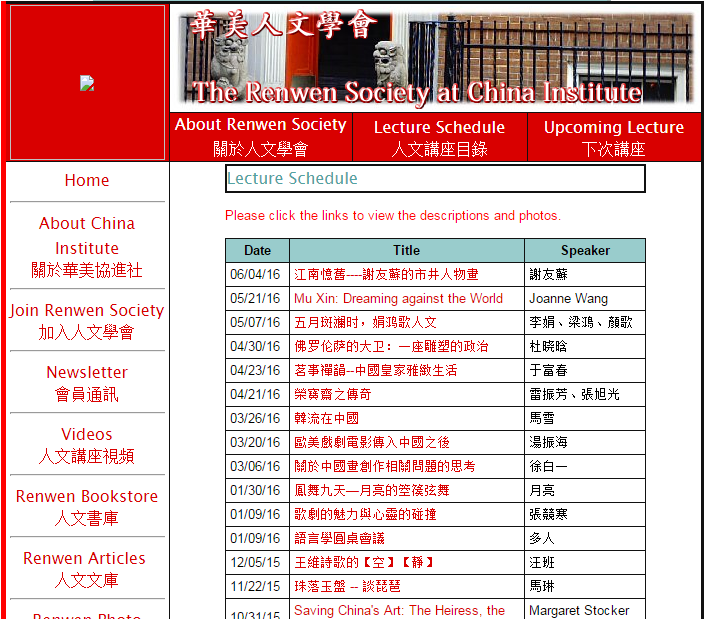Open the Saving China's Art lecture link
This screenshot has width=704, height=619.
399,610
